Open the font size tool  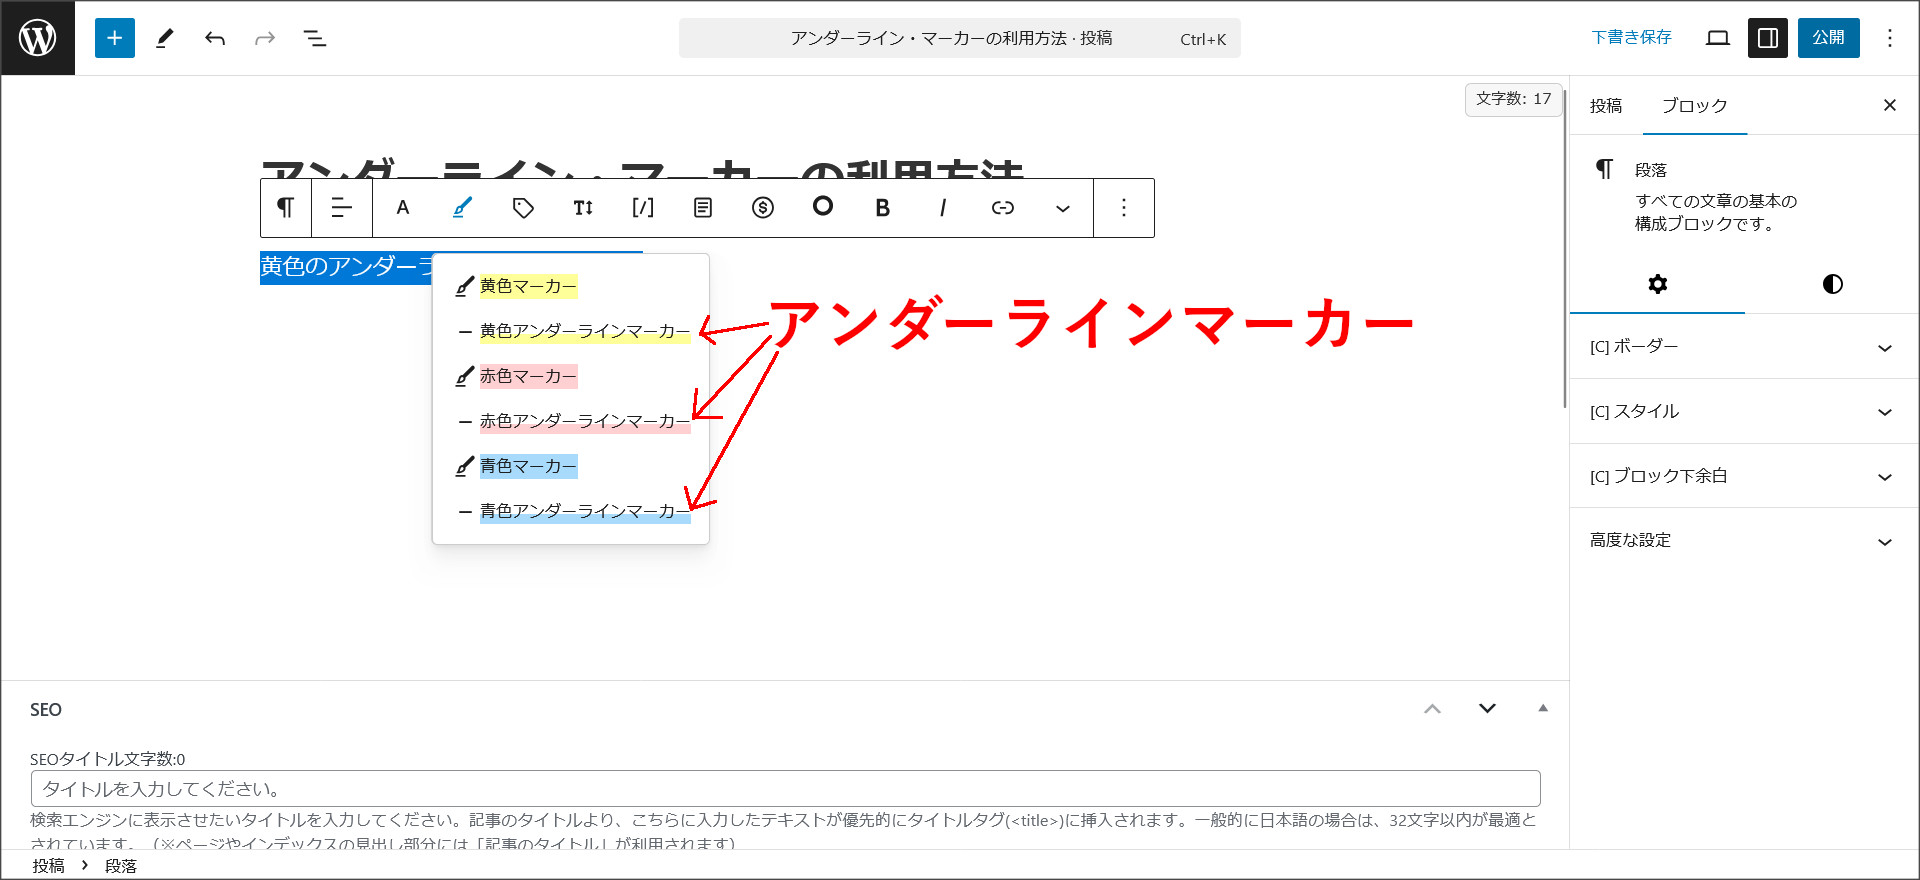(x=583, y=208)
